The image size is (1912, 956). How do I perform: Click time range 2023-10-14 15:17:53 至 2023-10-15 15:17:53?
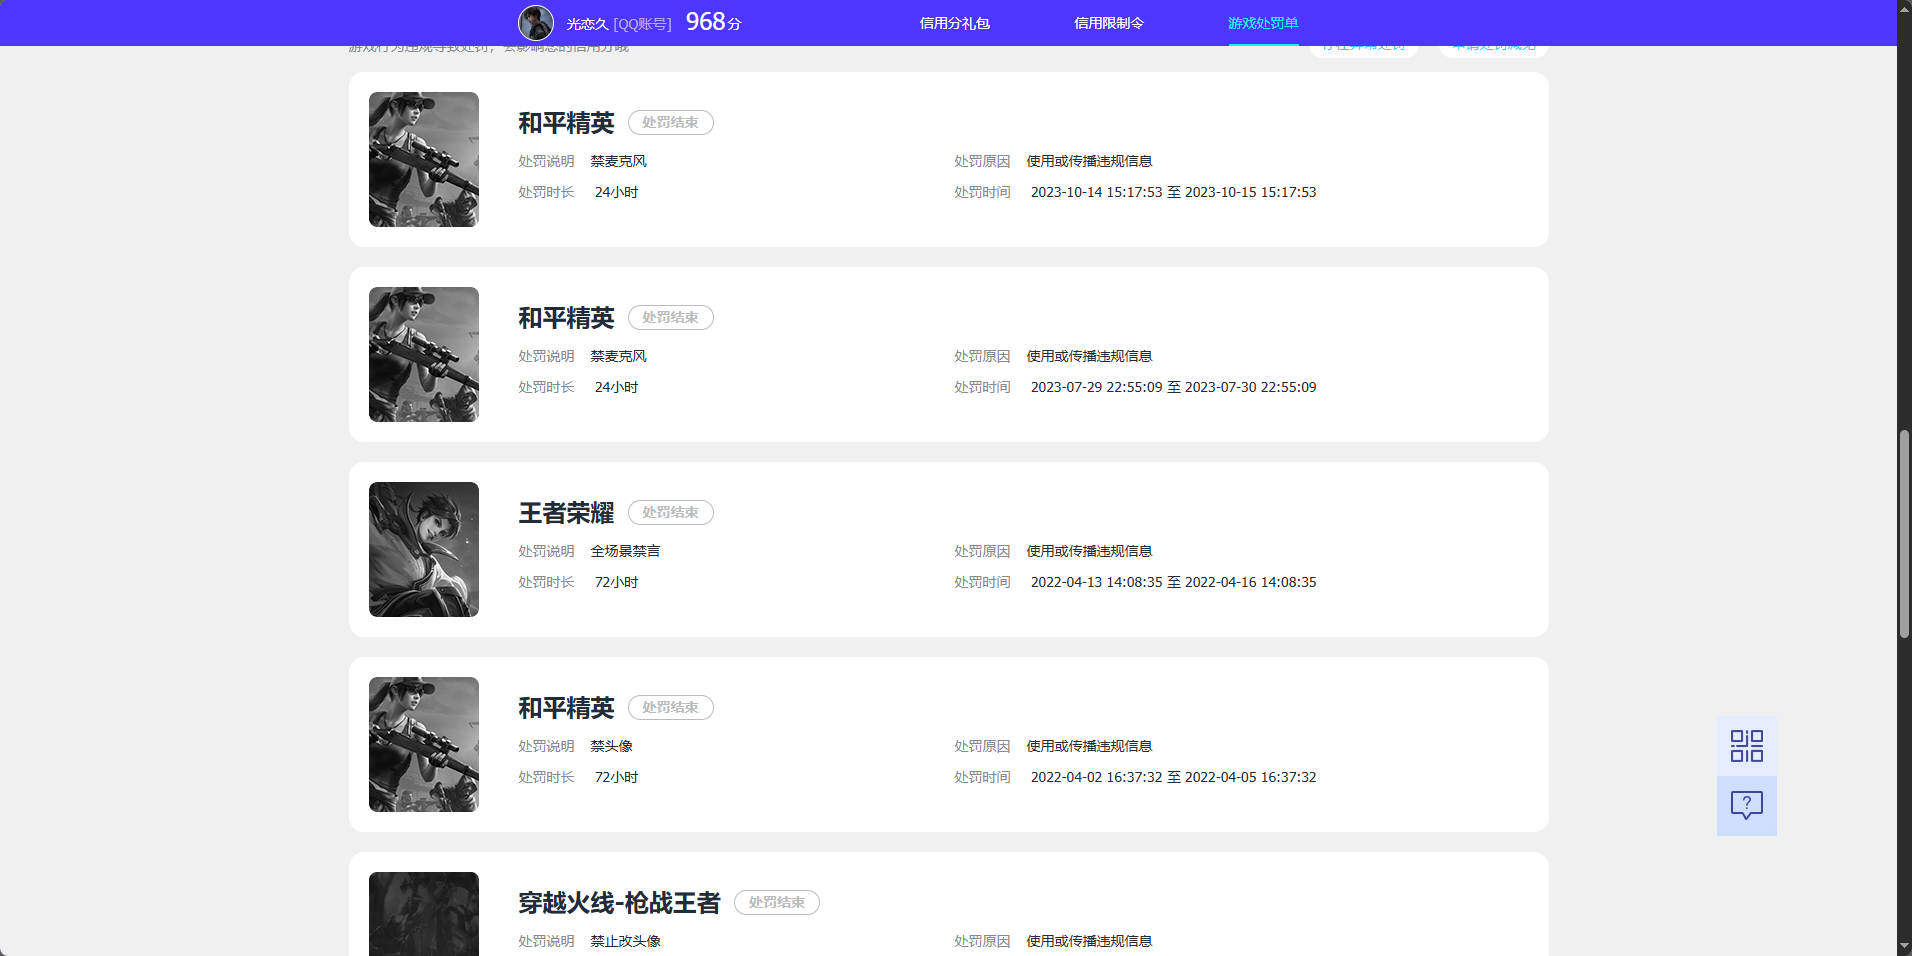point(1173,192)
